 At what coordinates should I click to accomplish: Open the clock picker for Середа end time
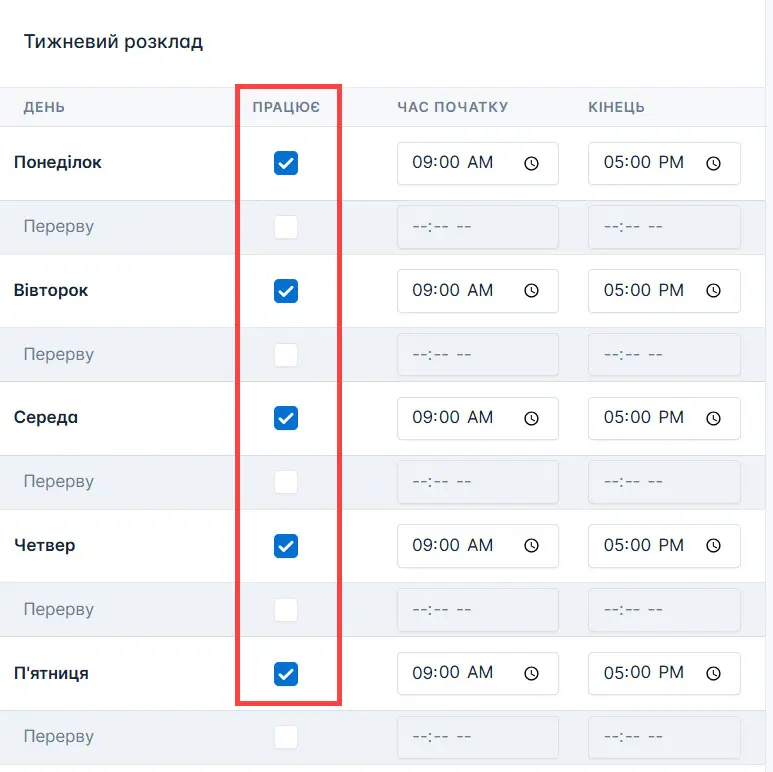click(713, 419)
